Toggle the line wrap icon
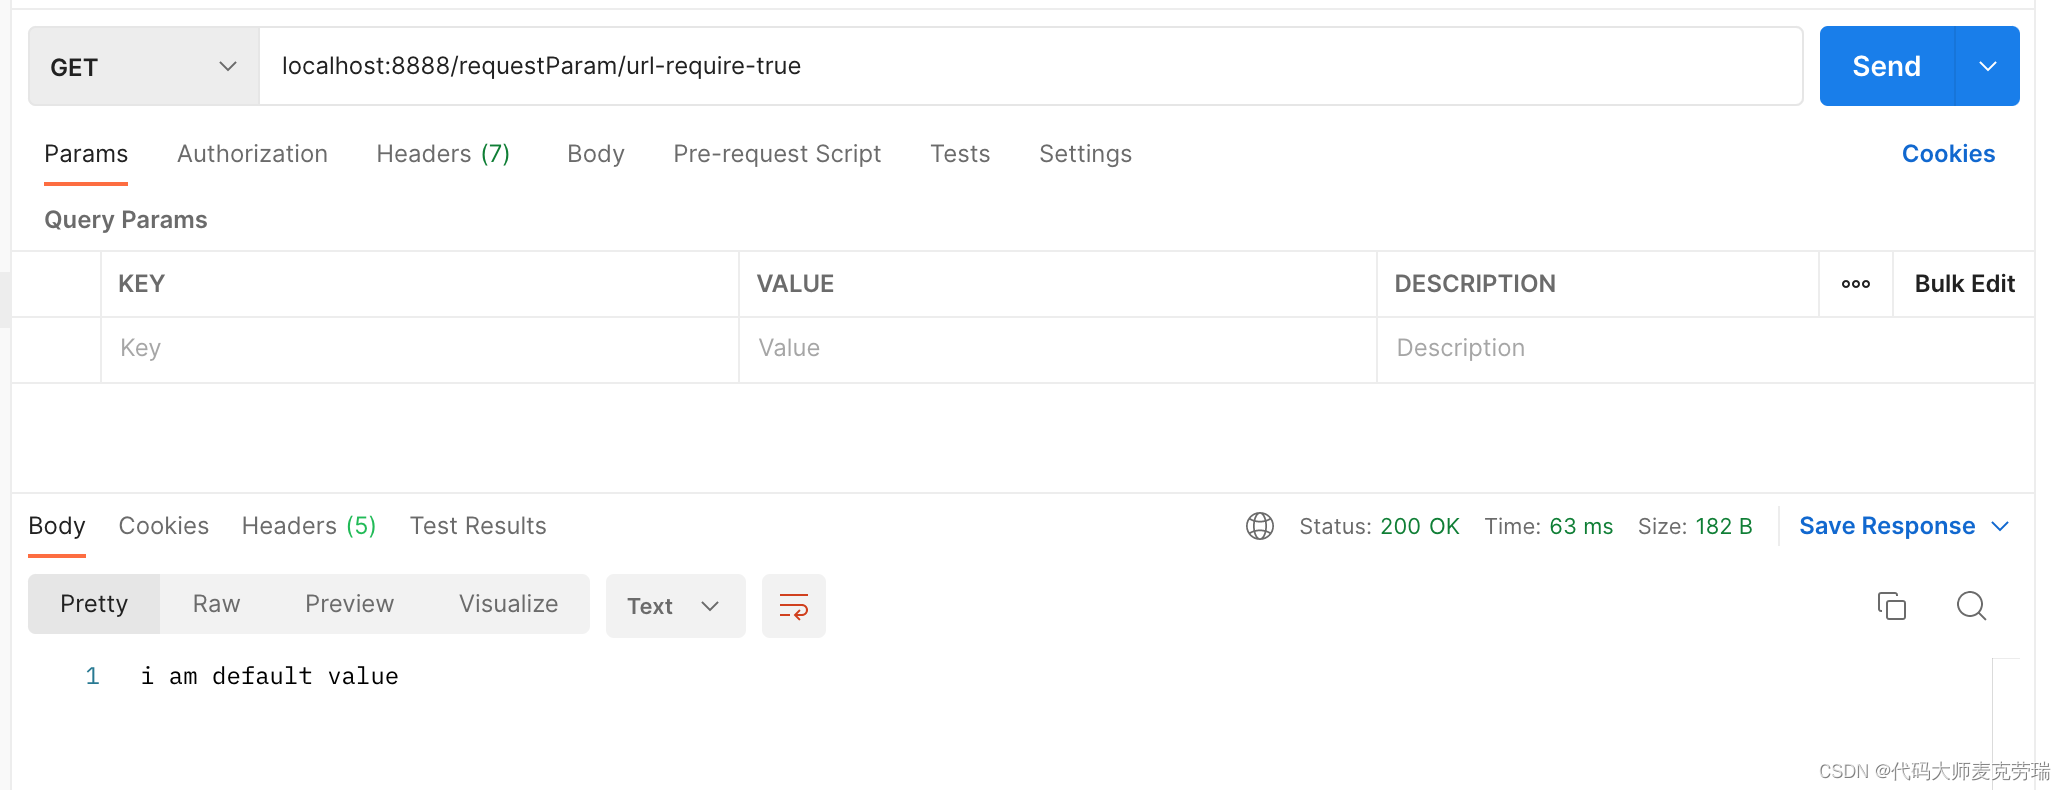The height and width of the screenshot is (790, 2066). (x=794, y=606)
